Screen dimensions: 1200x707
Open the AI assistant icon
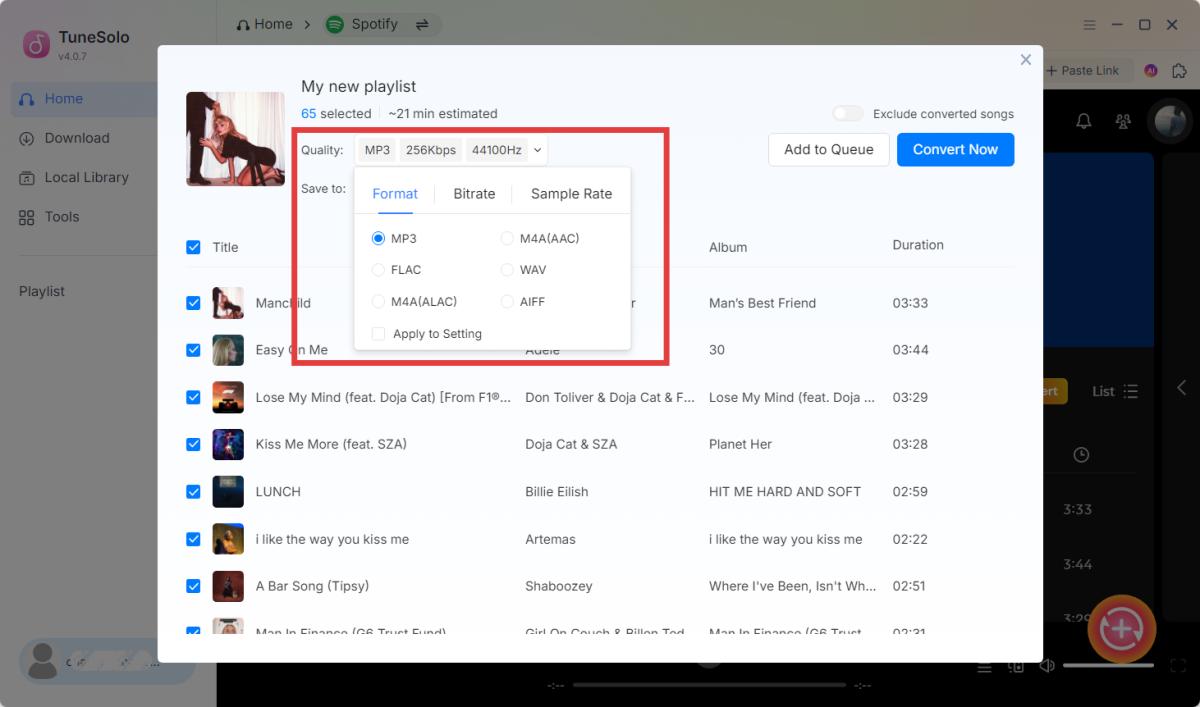tap(1151, 70)
